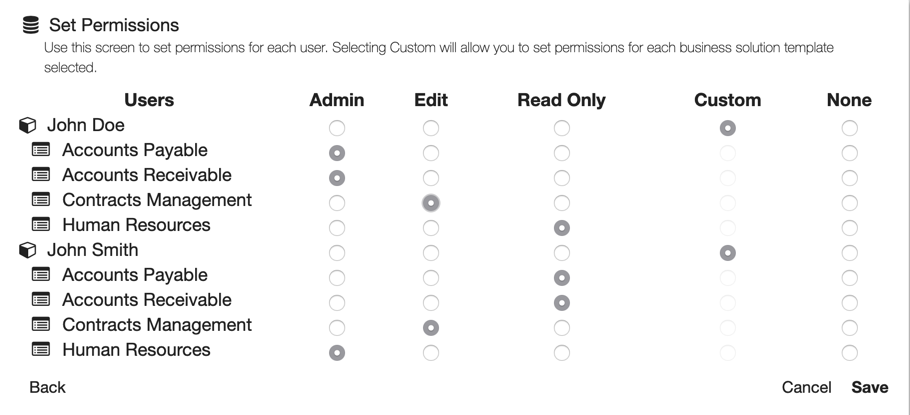
Task: Set John Doe's Human Resources to None
Action: click(849, 228)
